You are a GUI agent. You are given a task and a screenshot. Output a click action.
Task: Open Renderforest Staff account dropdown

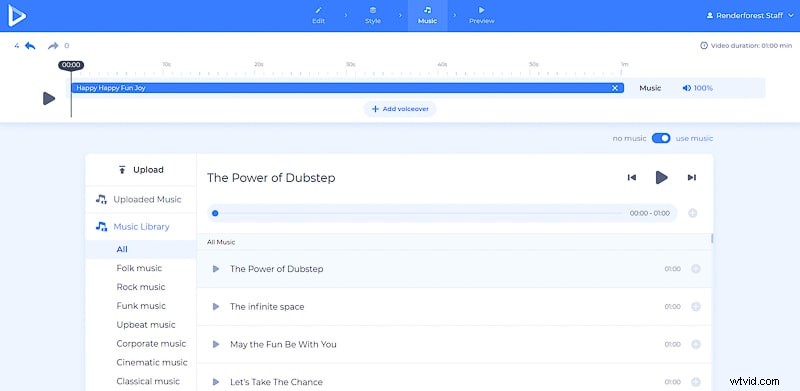[750, 16]
